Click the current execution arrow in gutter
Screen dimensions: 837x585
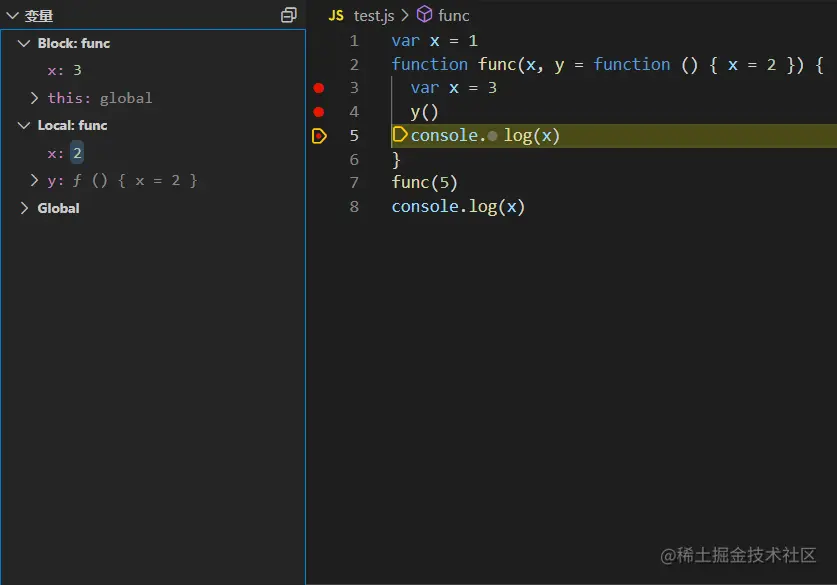pyautogui.click(x=319, y=136)
